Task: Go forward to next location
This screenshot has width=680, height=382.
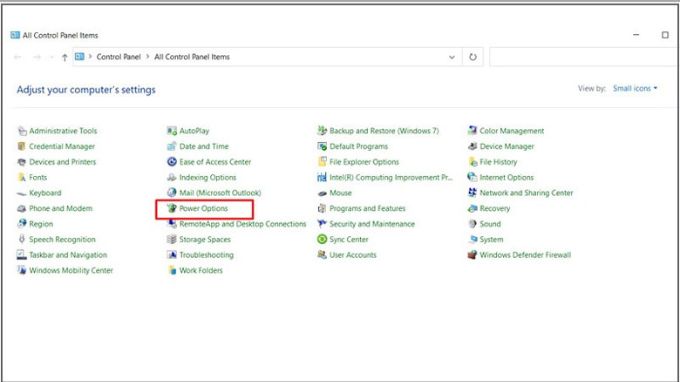Action: pyautogui.click(x=37, y=57)
